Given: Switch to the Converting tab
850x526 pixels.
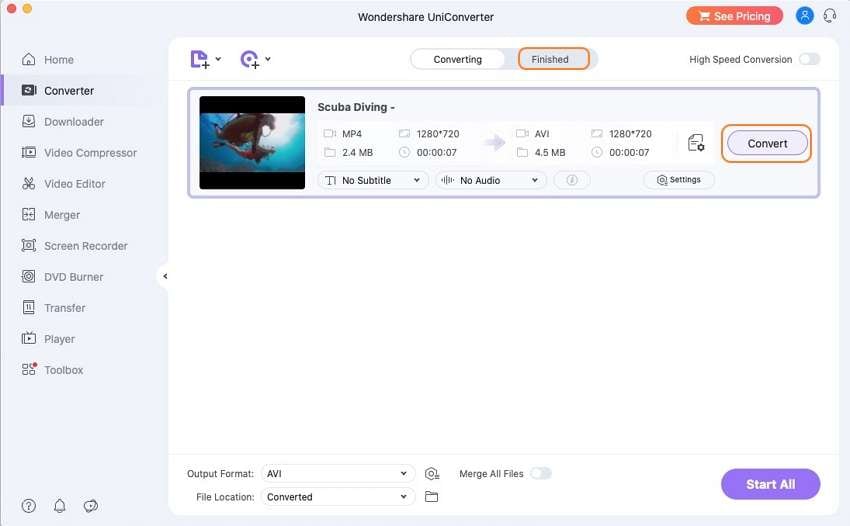Looking at the screenshot, I should [458, 59].
